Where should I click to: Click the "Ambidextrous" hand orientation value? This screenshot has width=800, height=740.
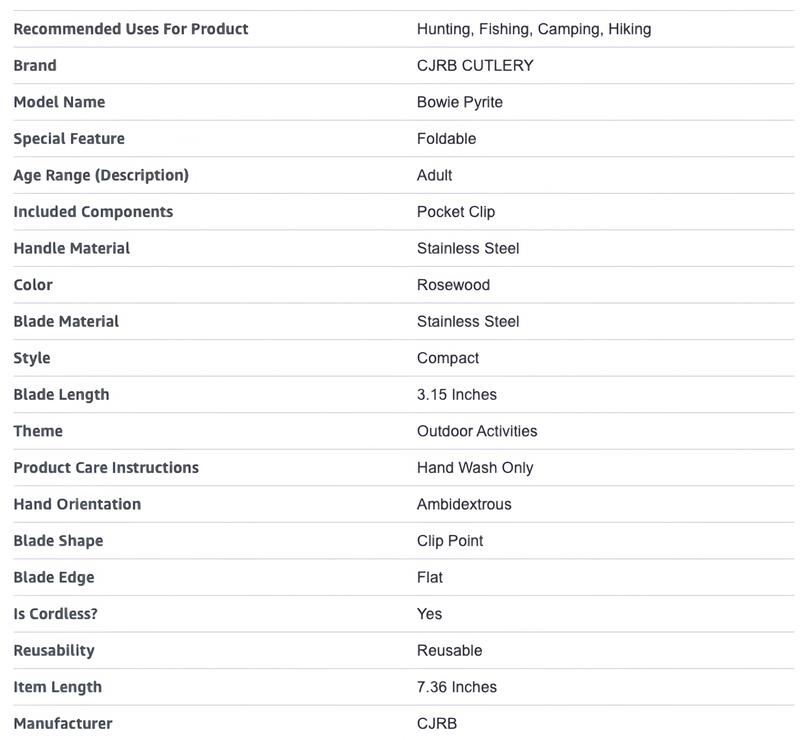[x=463, y=504]
